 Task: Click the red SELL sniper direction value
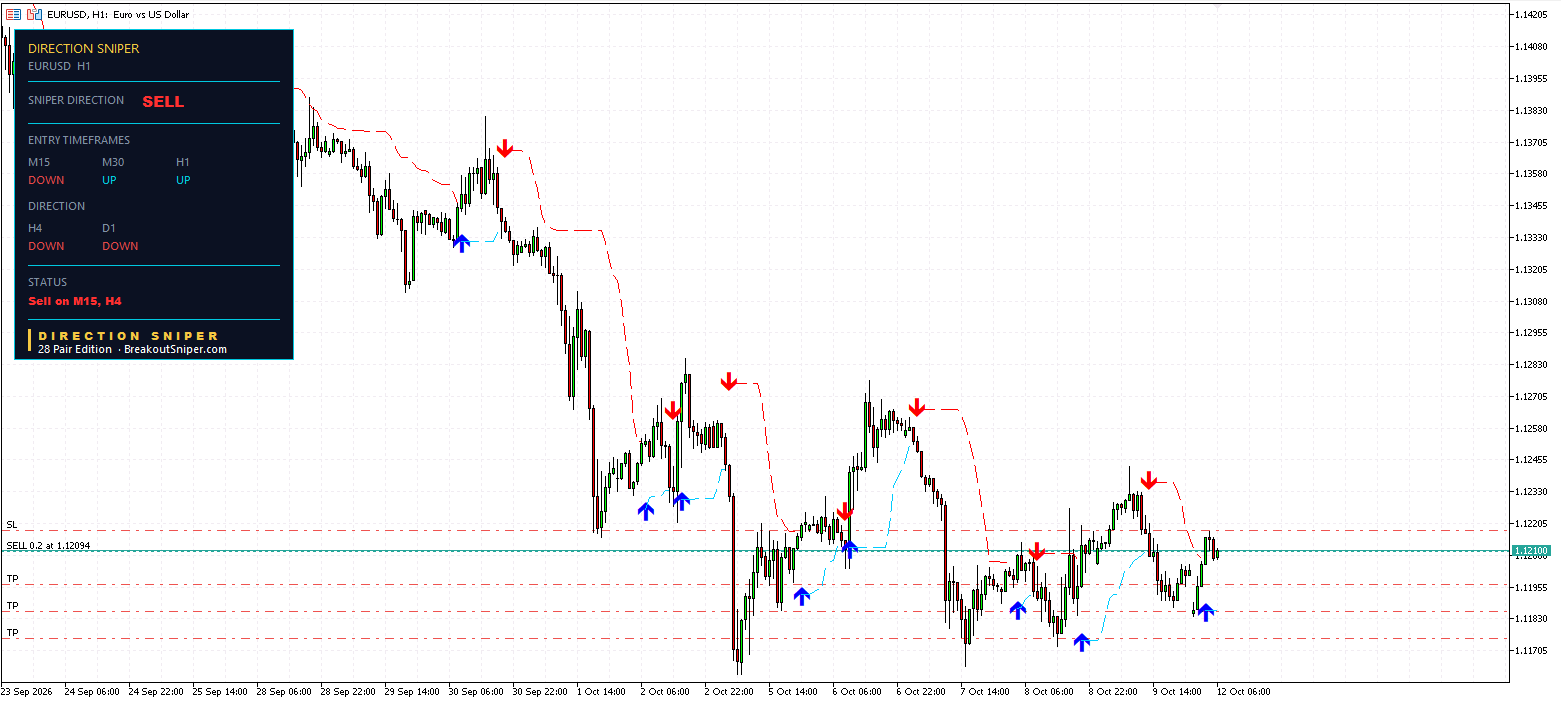coord(163,101)
